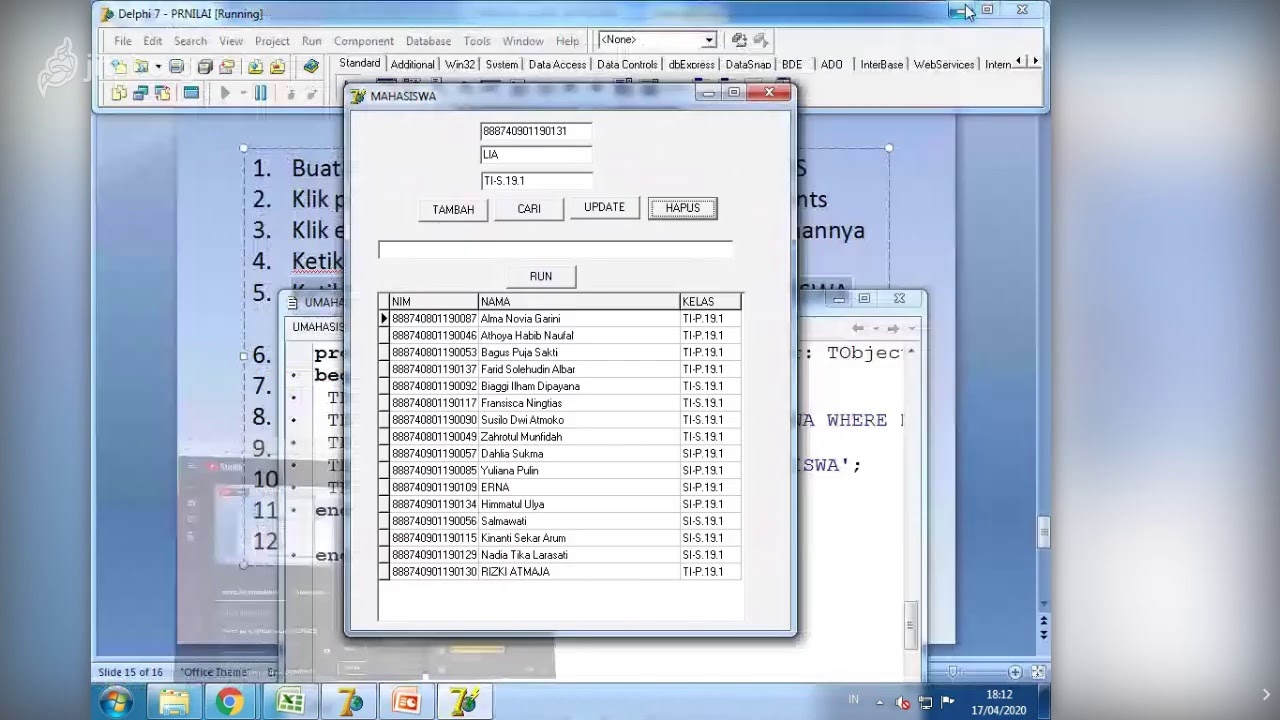
Task: Click the PowerPoint zoom slider handle
Action: (954, 672)
